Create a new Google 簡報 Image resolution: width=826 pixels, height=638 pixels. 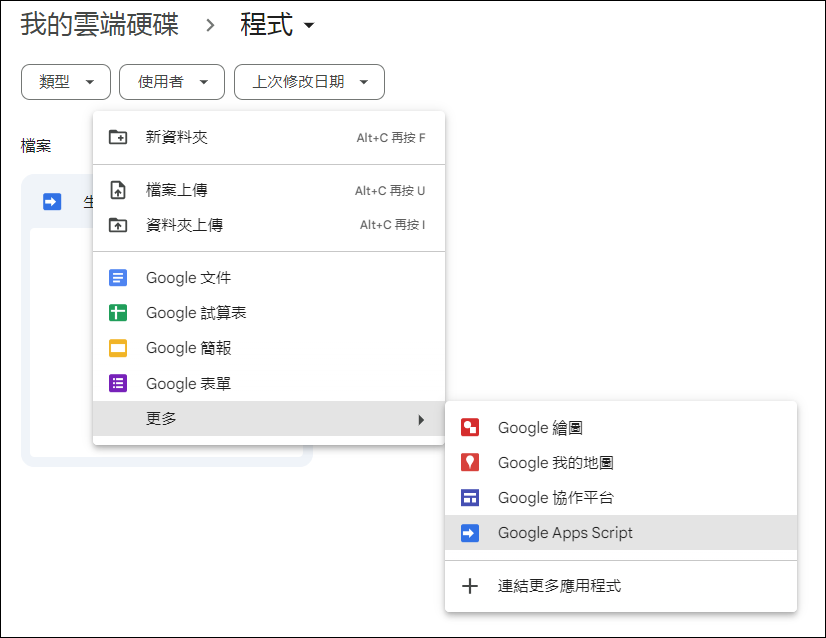point(269,348)
